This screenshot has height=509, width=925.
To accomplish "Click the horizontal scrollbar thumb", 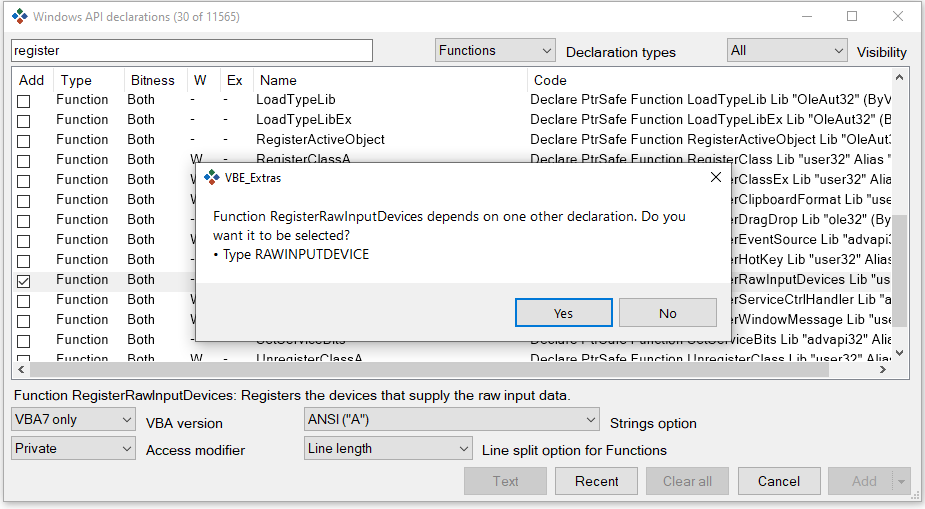I will (x=429, y=370).
